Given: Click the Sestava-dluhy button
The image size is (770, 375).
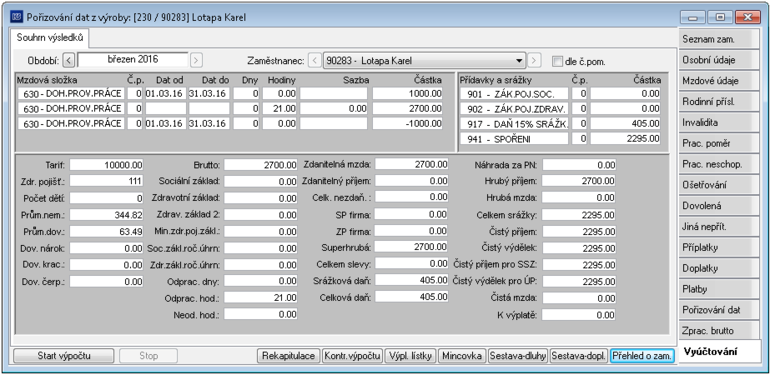Looking at the screenshot, I should [518, 356].
